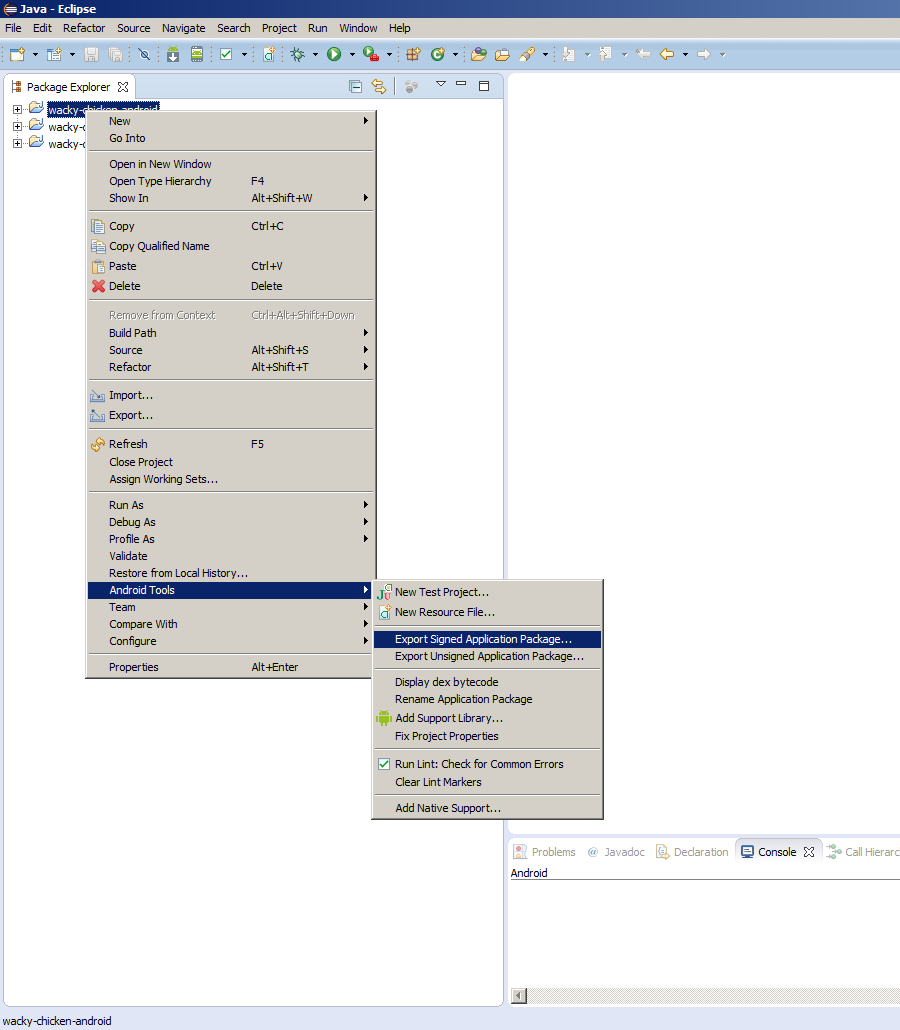Select Export Signed Application Package
900x1030 pixels.
(x=487, y=639)
